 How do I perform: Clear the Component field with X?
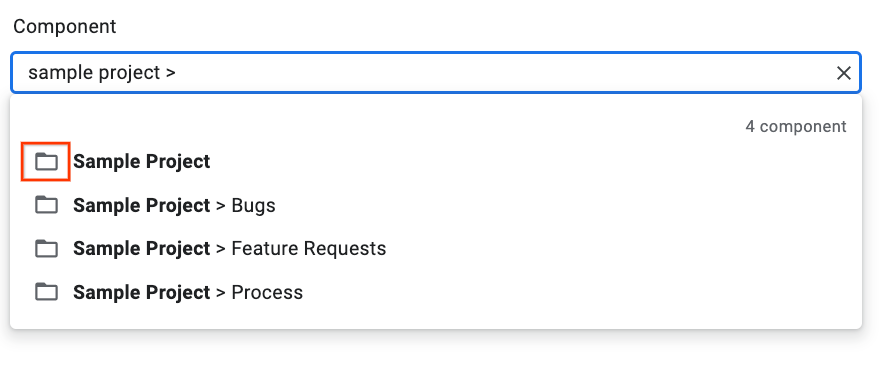[843, 73]
